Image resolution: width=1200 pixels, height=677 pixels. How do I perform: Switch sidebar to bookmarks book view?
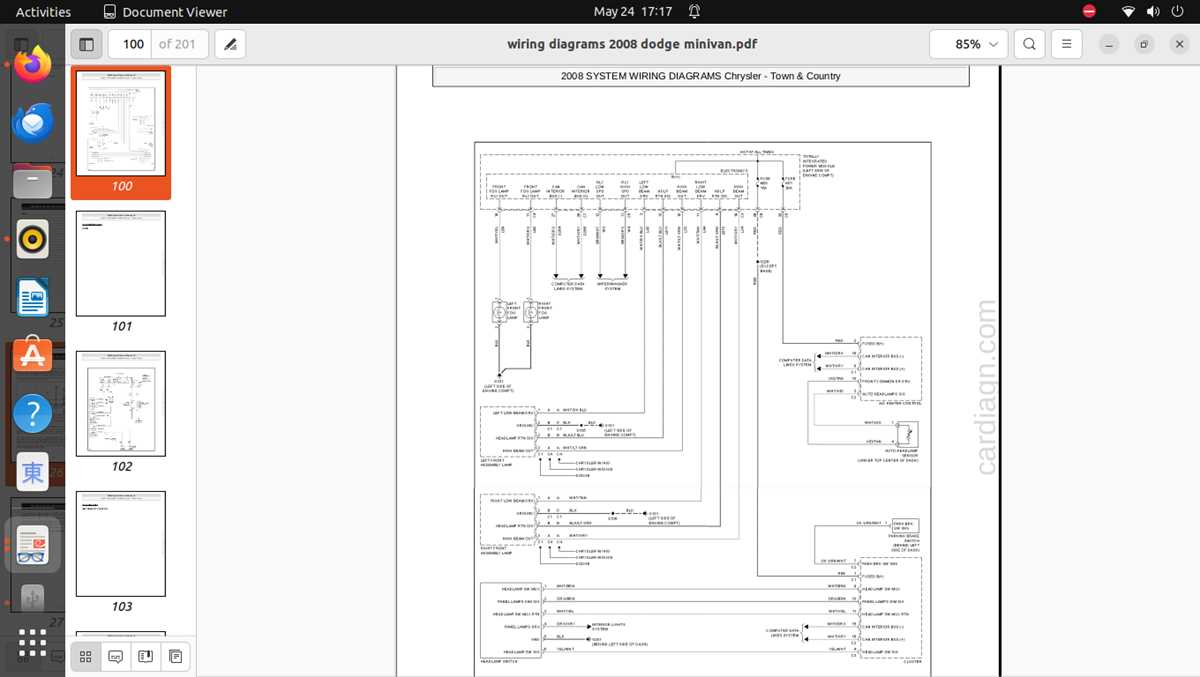point(146,657)
